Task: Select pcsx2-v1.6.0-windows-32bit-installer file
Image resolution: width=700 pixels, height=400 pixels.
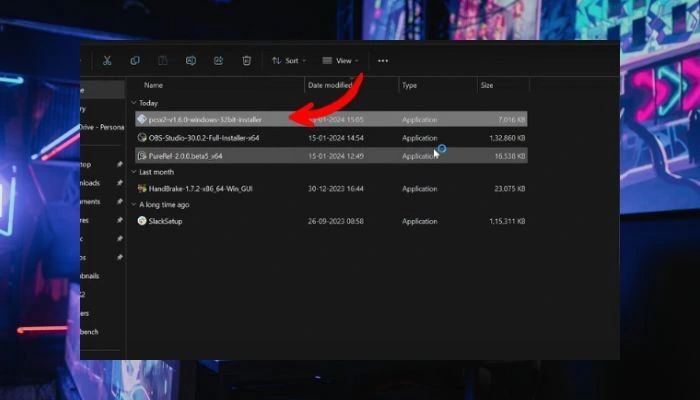Action: [x=331, y=119]
